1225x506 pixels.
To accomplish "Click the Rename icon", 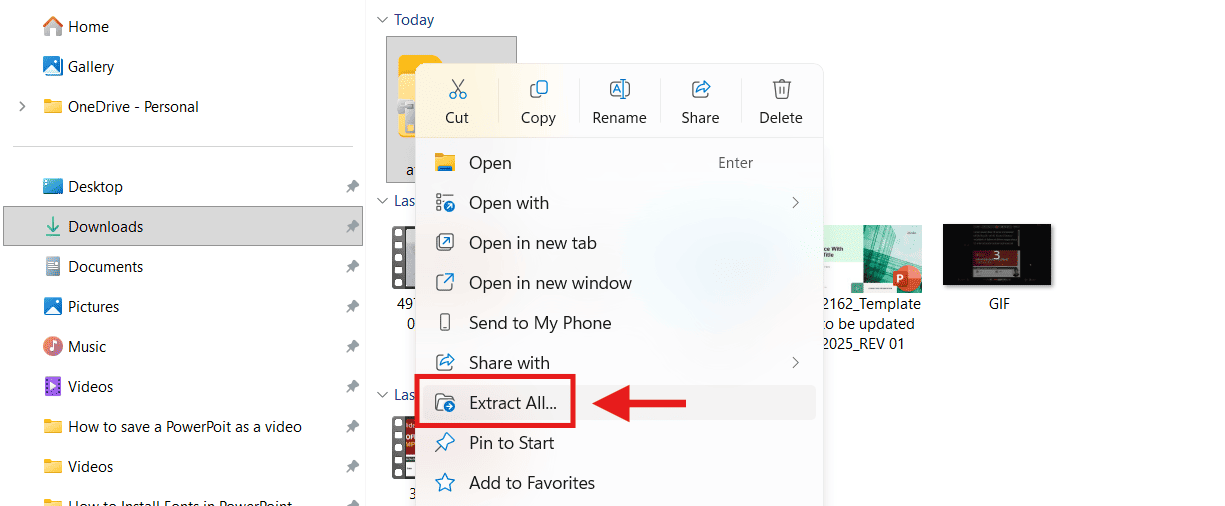I will pos(619,90).
